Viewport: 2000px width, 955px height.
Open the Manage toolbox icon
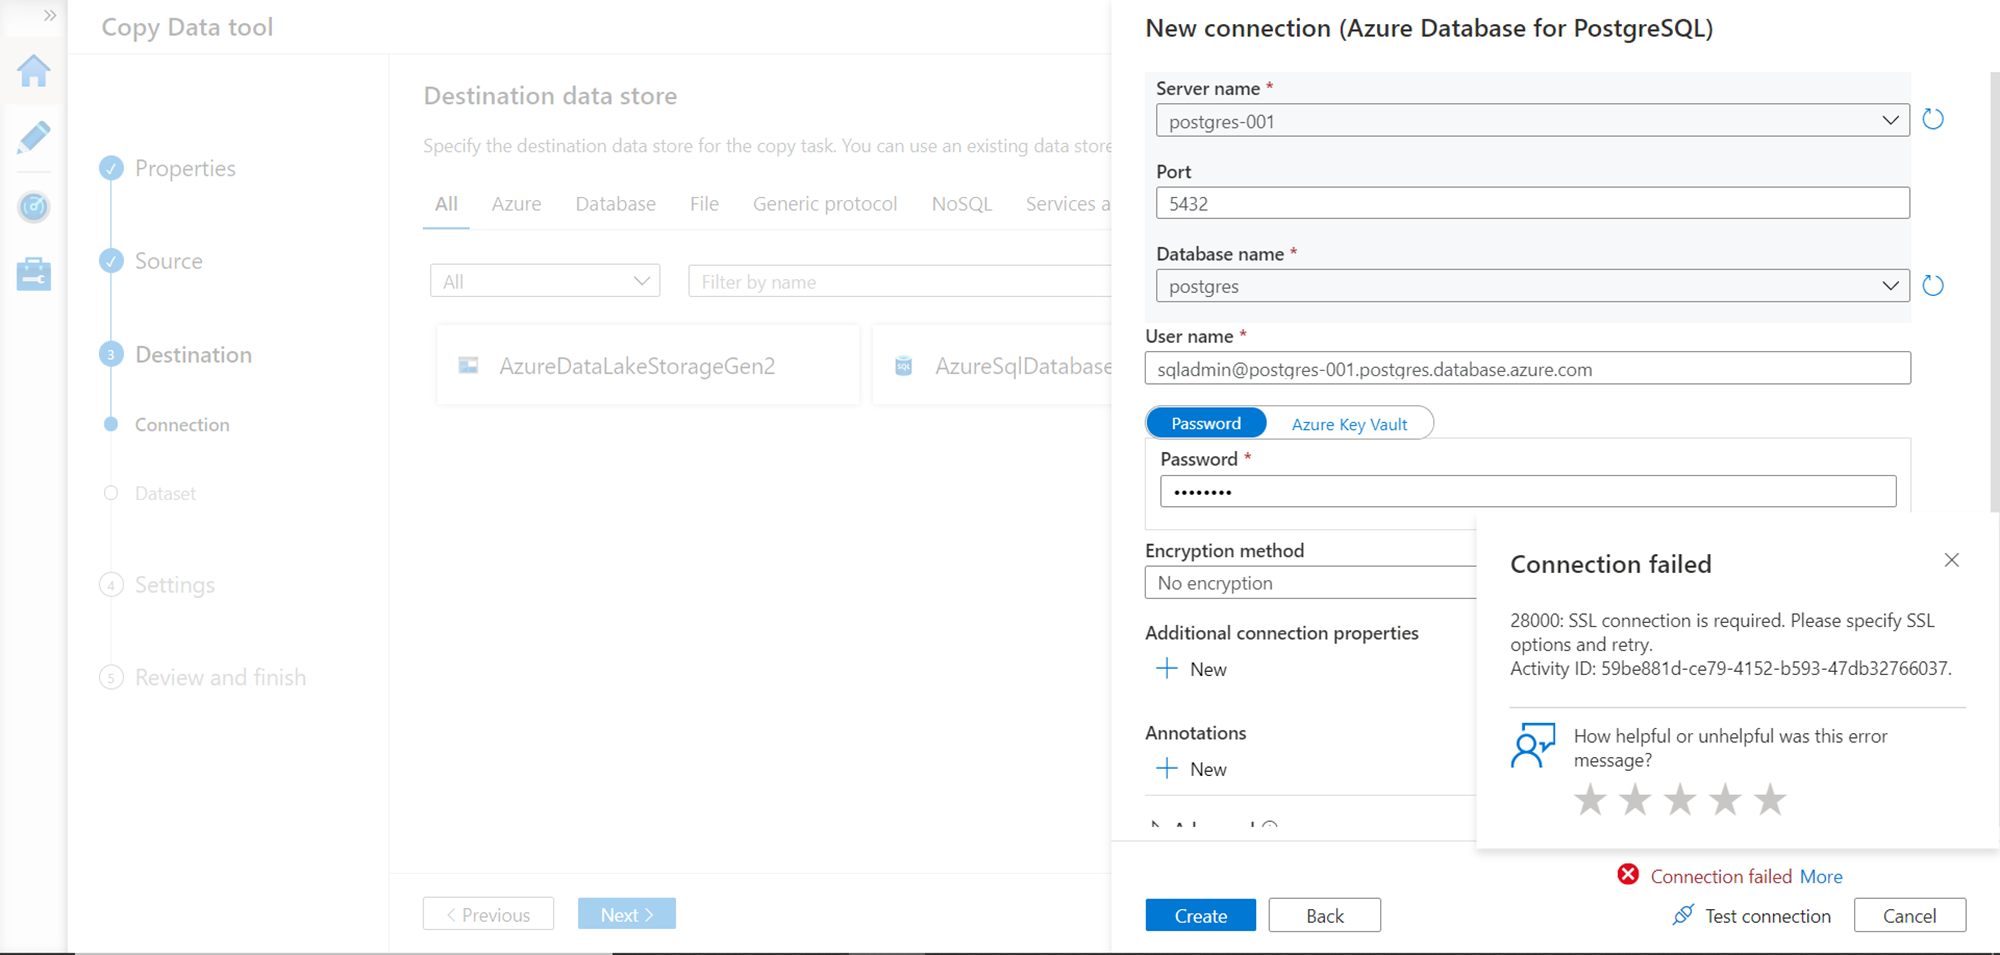(33, 273)
